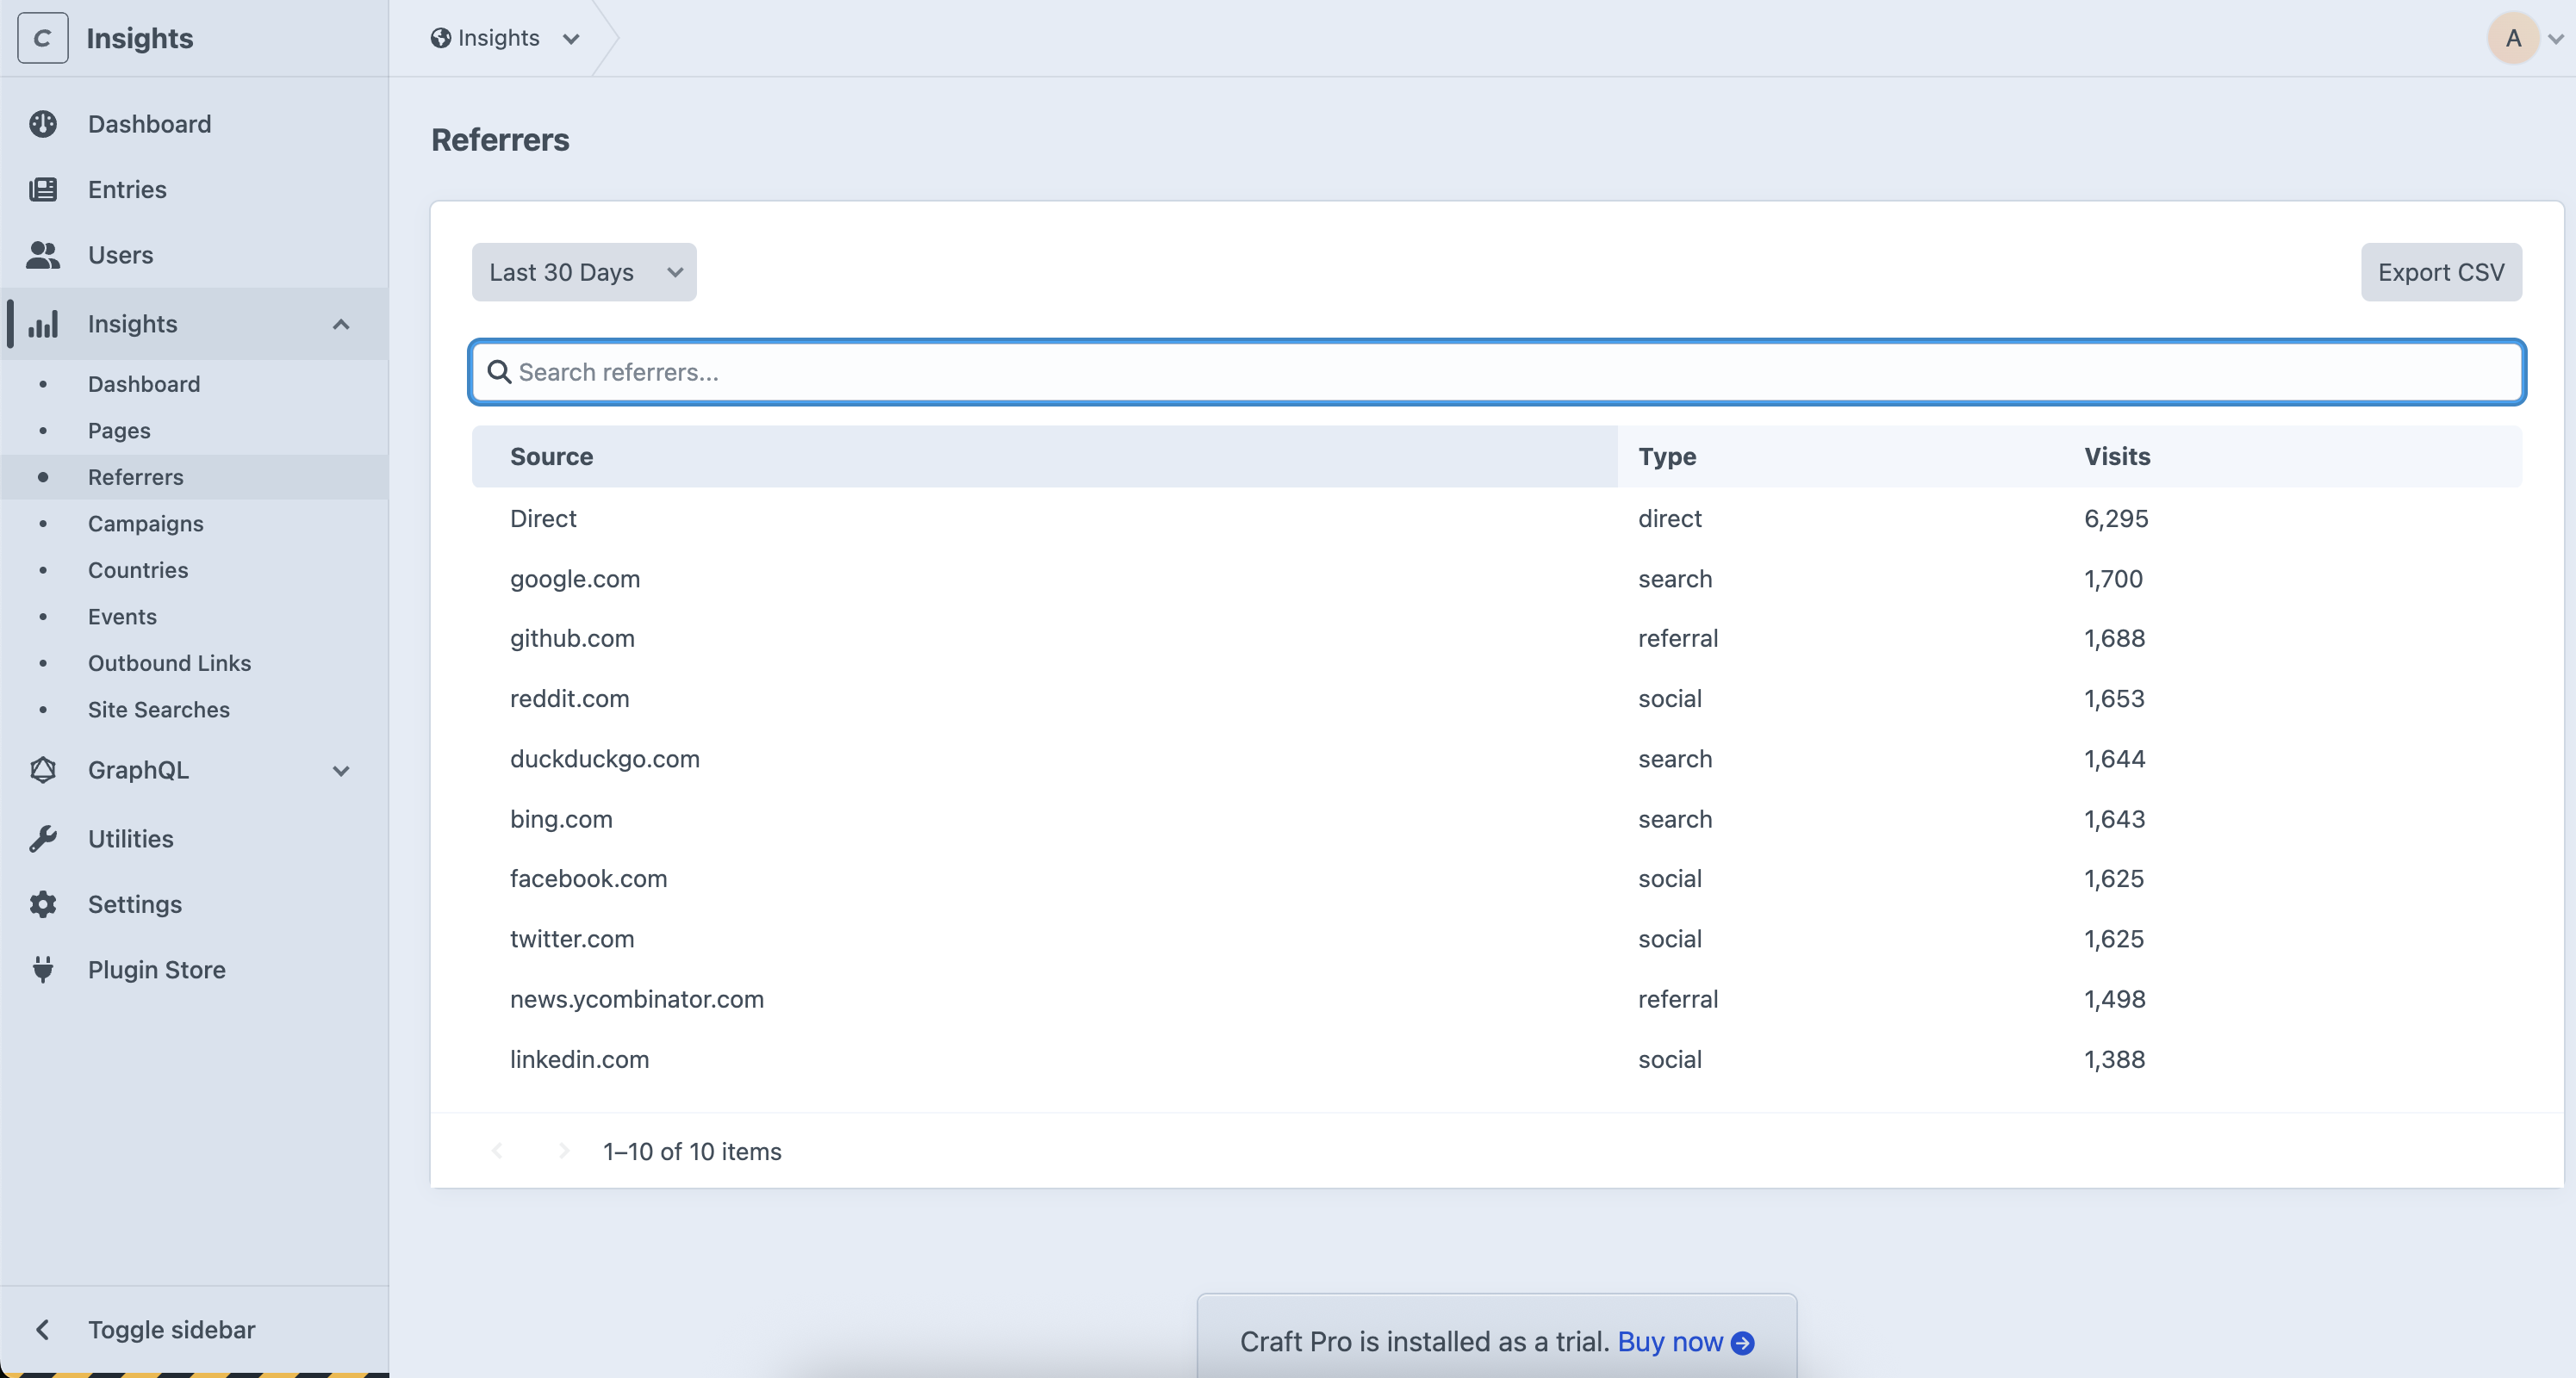The image size is (2576, 1378).
Task: Open the Insights site breadcrumb menu
Action: point(505,38)
